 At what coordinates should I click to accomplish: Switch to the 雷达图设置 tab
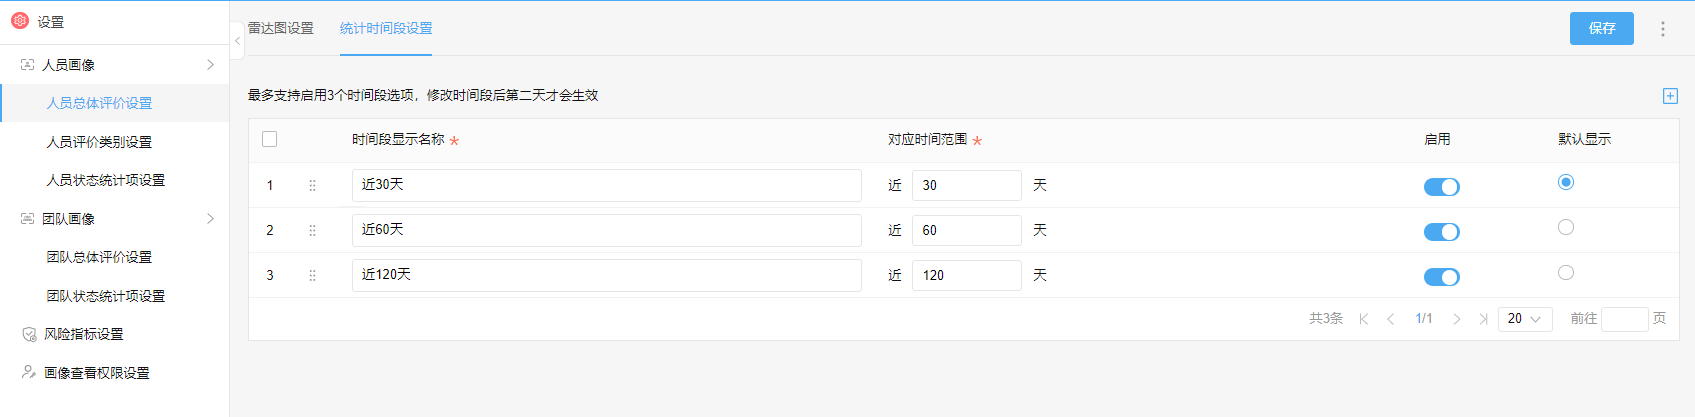(x=281, y=28)
